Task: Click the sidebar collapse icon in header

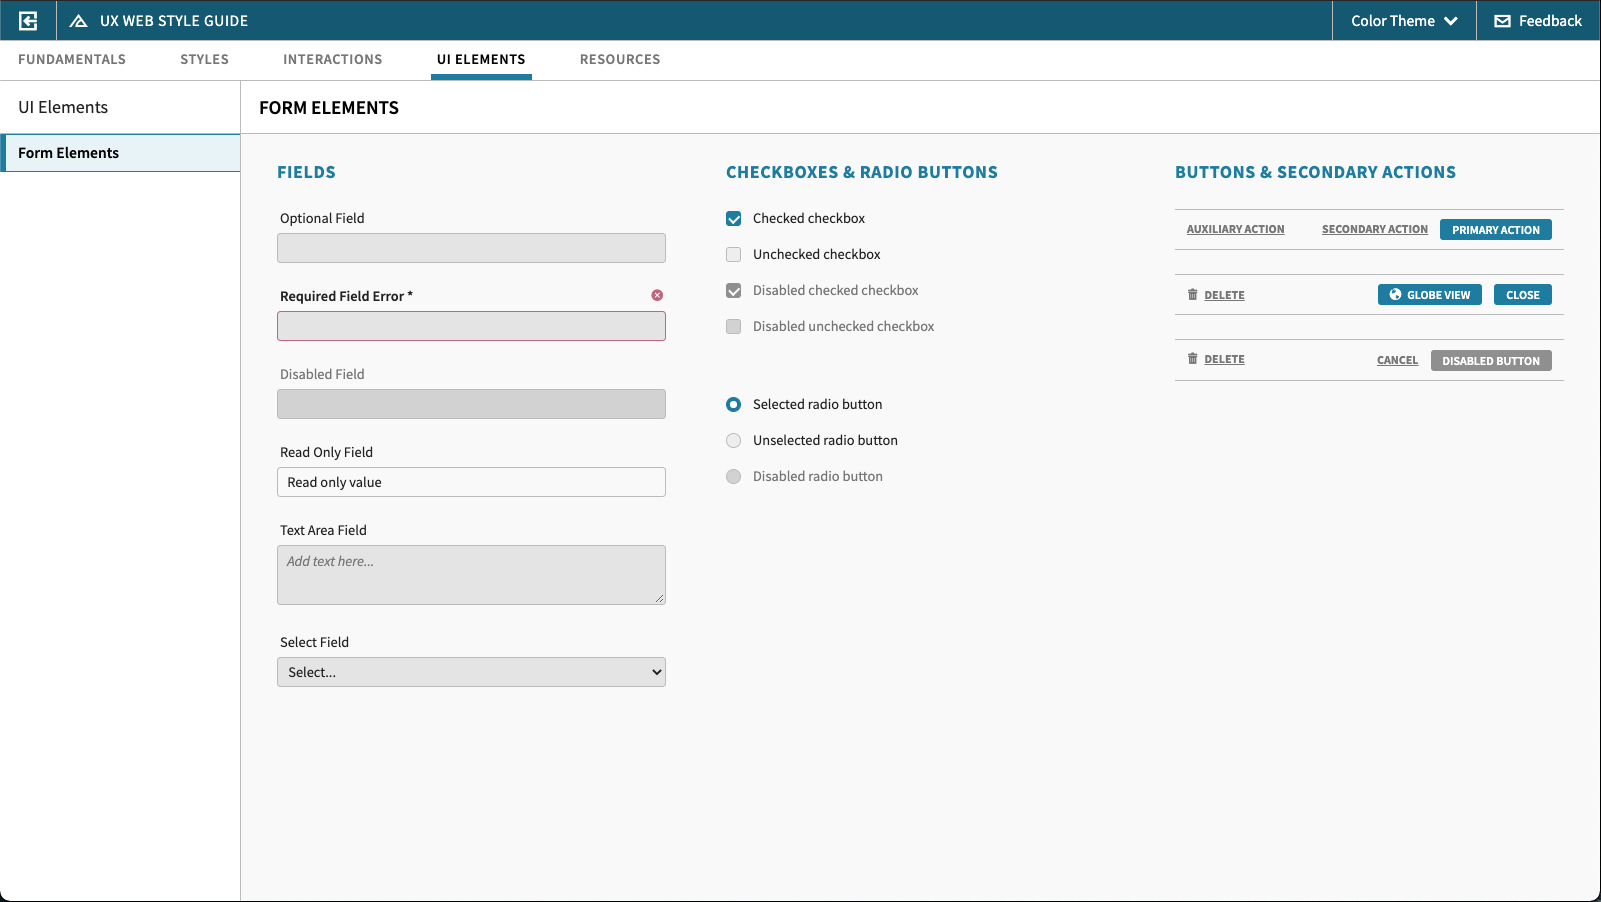Action: click(x=28, y=21)
